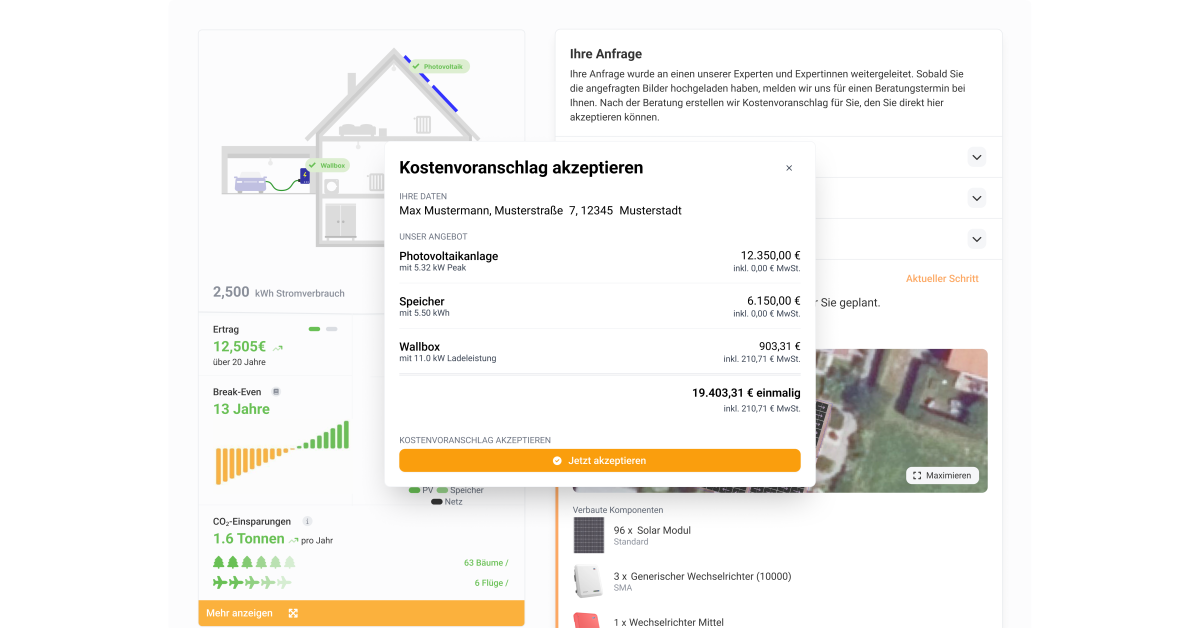
Task: Click the 19.403,31 € einmalig total
Action: click(746, 393)
